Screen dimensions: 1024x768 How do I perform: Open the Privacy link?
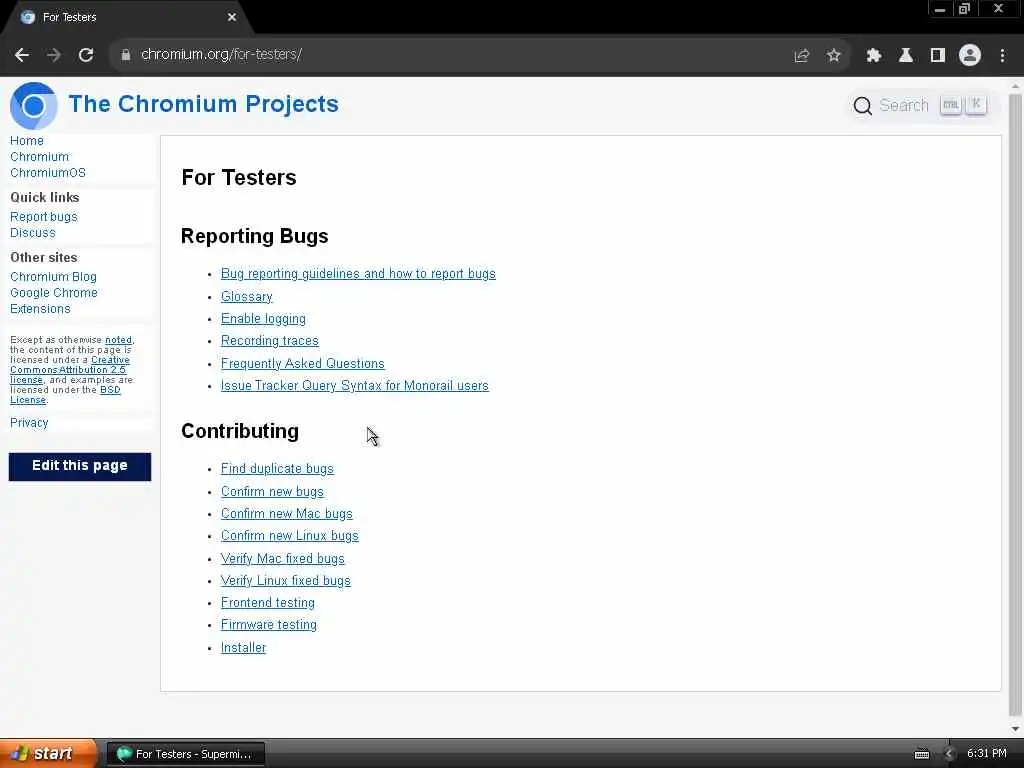[x=29, y=423]
